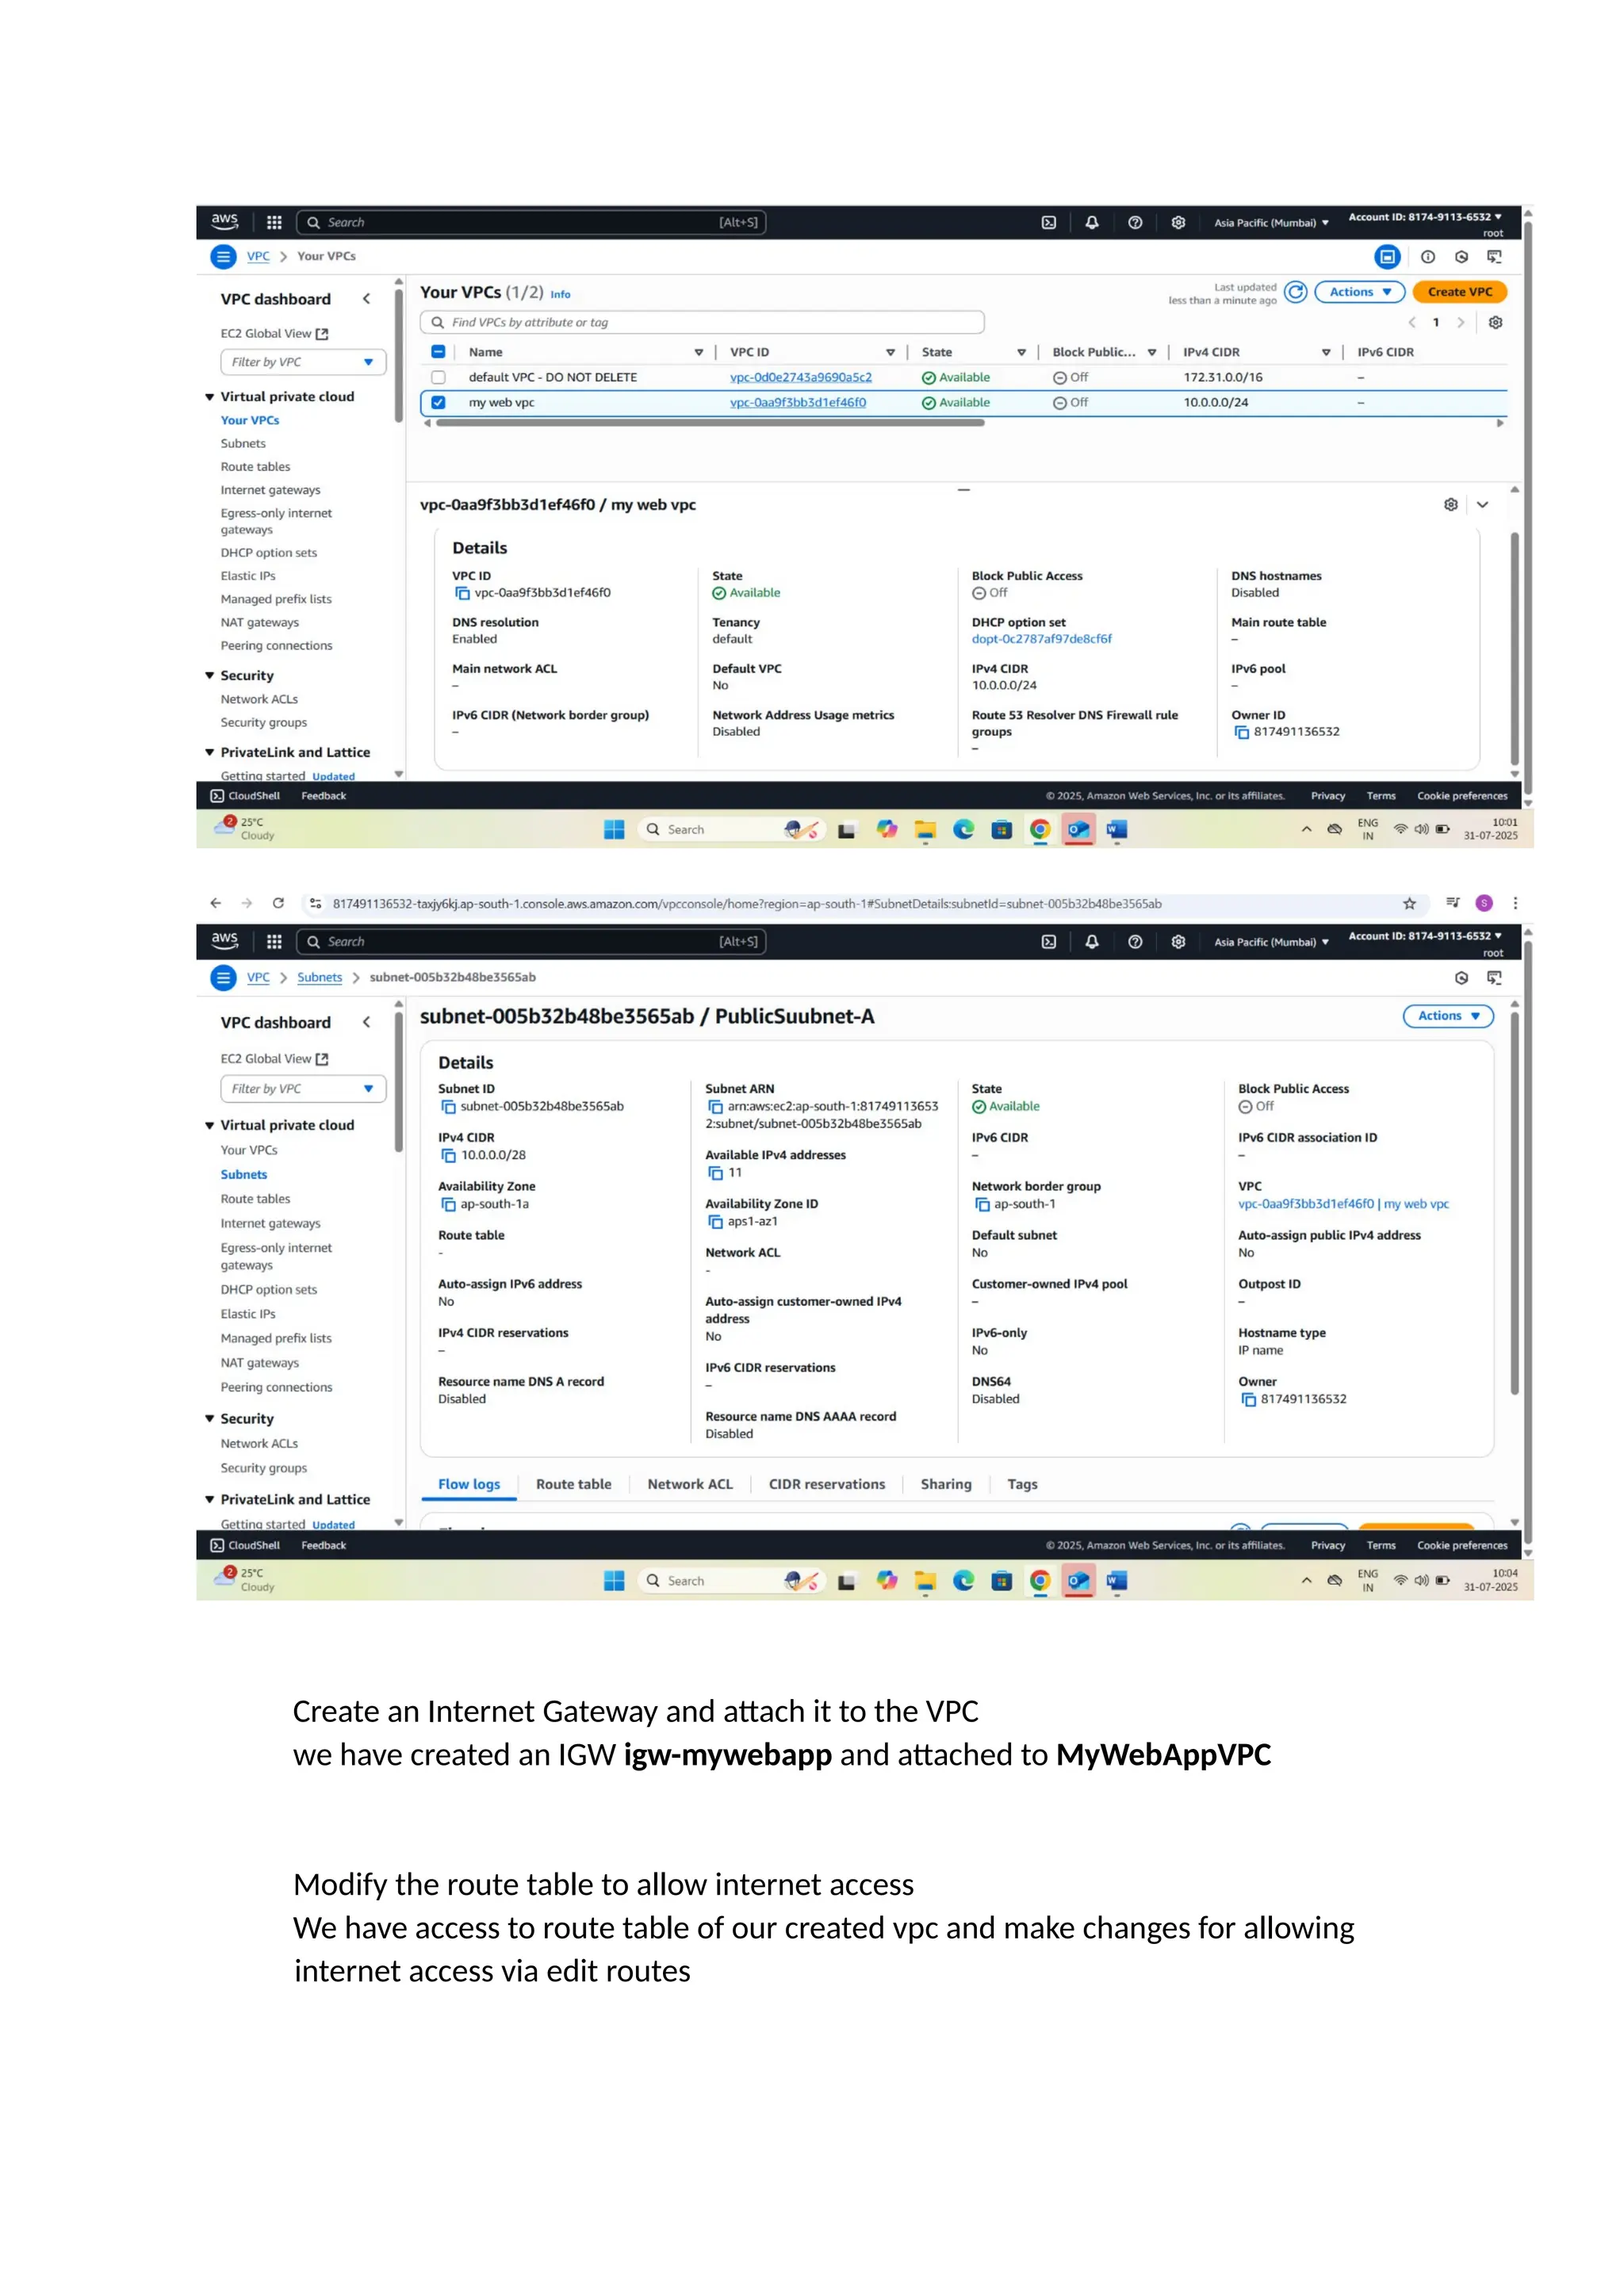Check the default VPC - DO NOT DELETE row

438,377
